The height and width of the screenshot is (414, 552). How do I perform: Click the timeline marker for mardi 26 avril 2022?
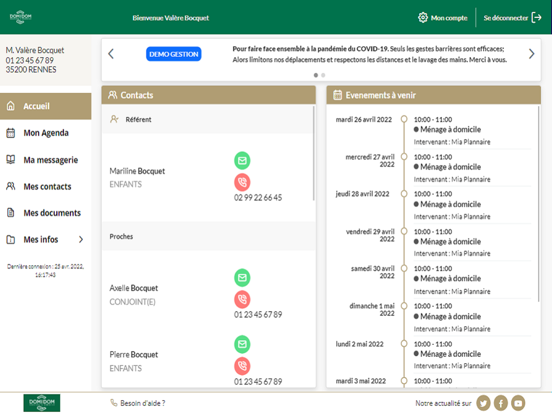(x=404, y=119)
